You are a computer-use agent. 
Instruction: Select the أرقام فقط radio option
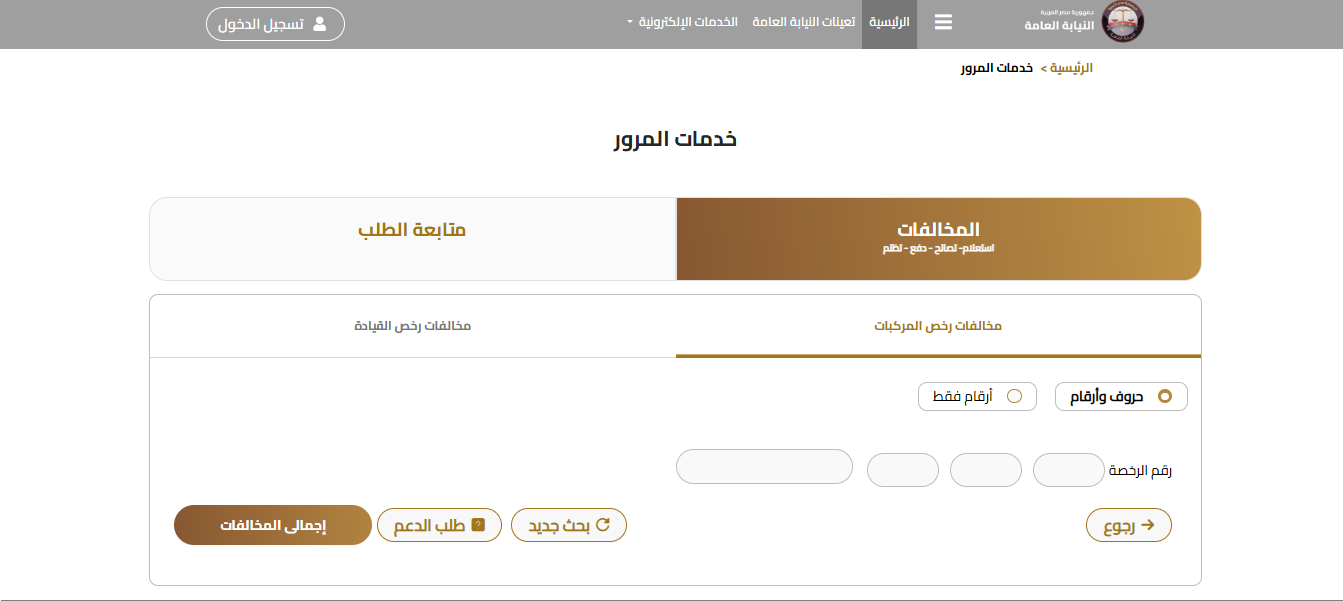[x=1014, y=396]
